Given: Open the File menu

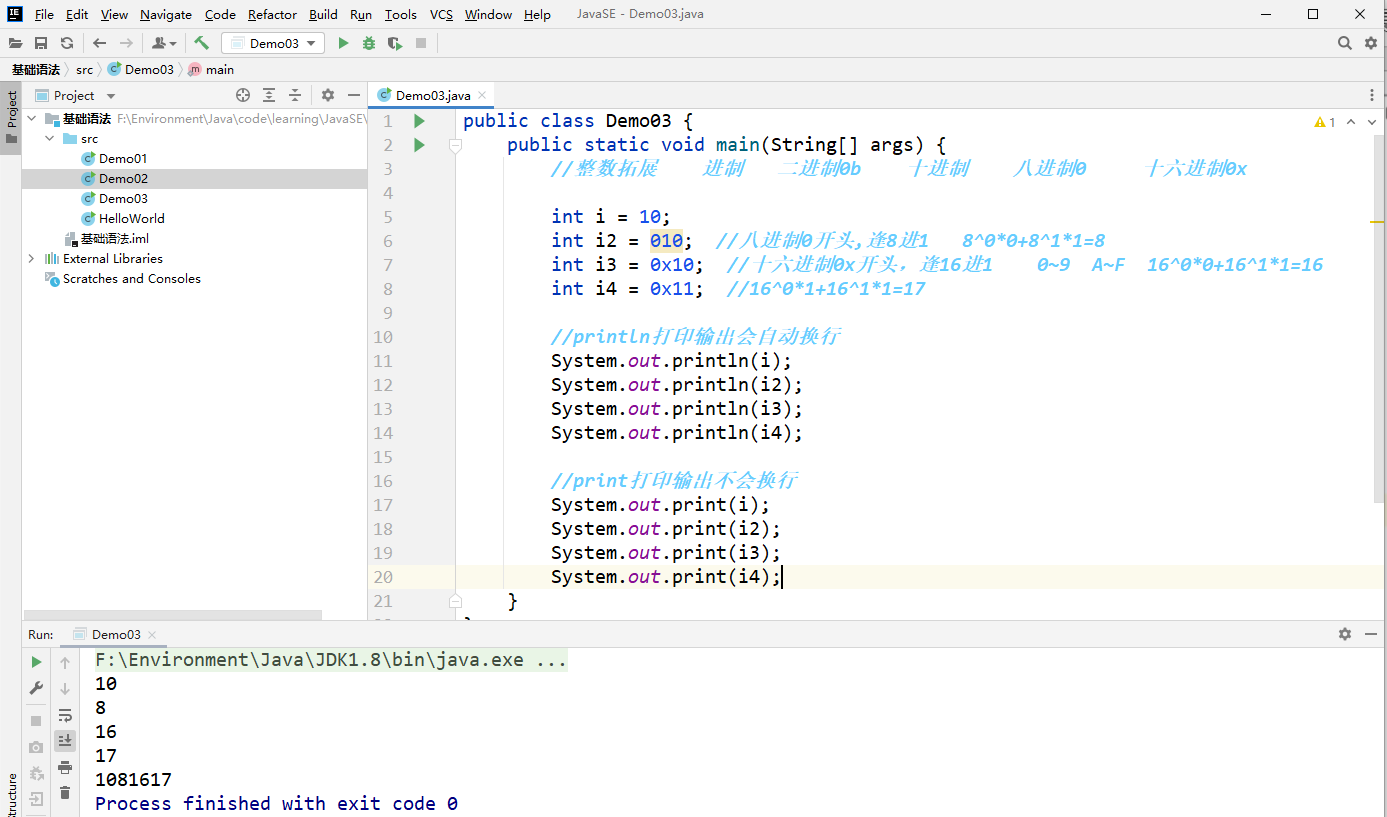Looking at the screenshot, I should [44, 14].
